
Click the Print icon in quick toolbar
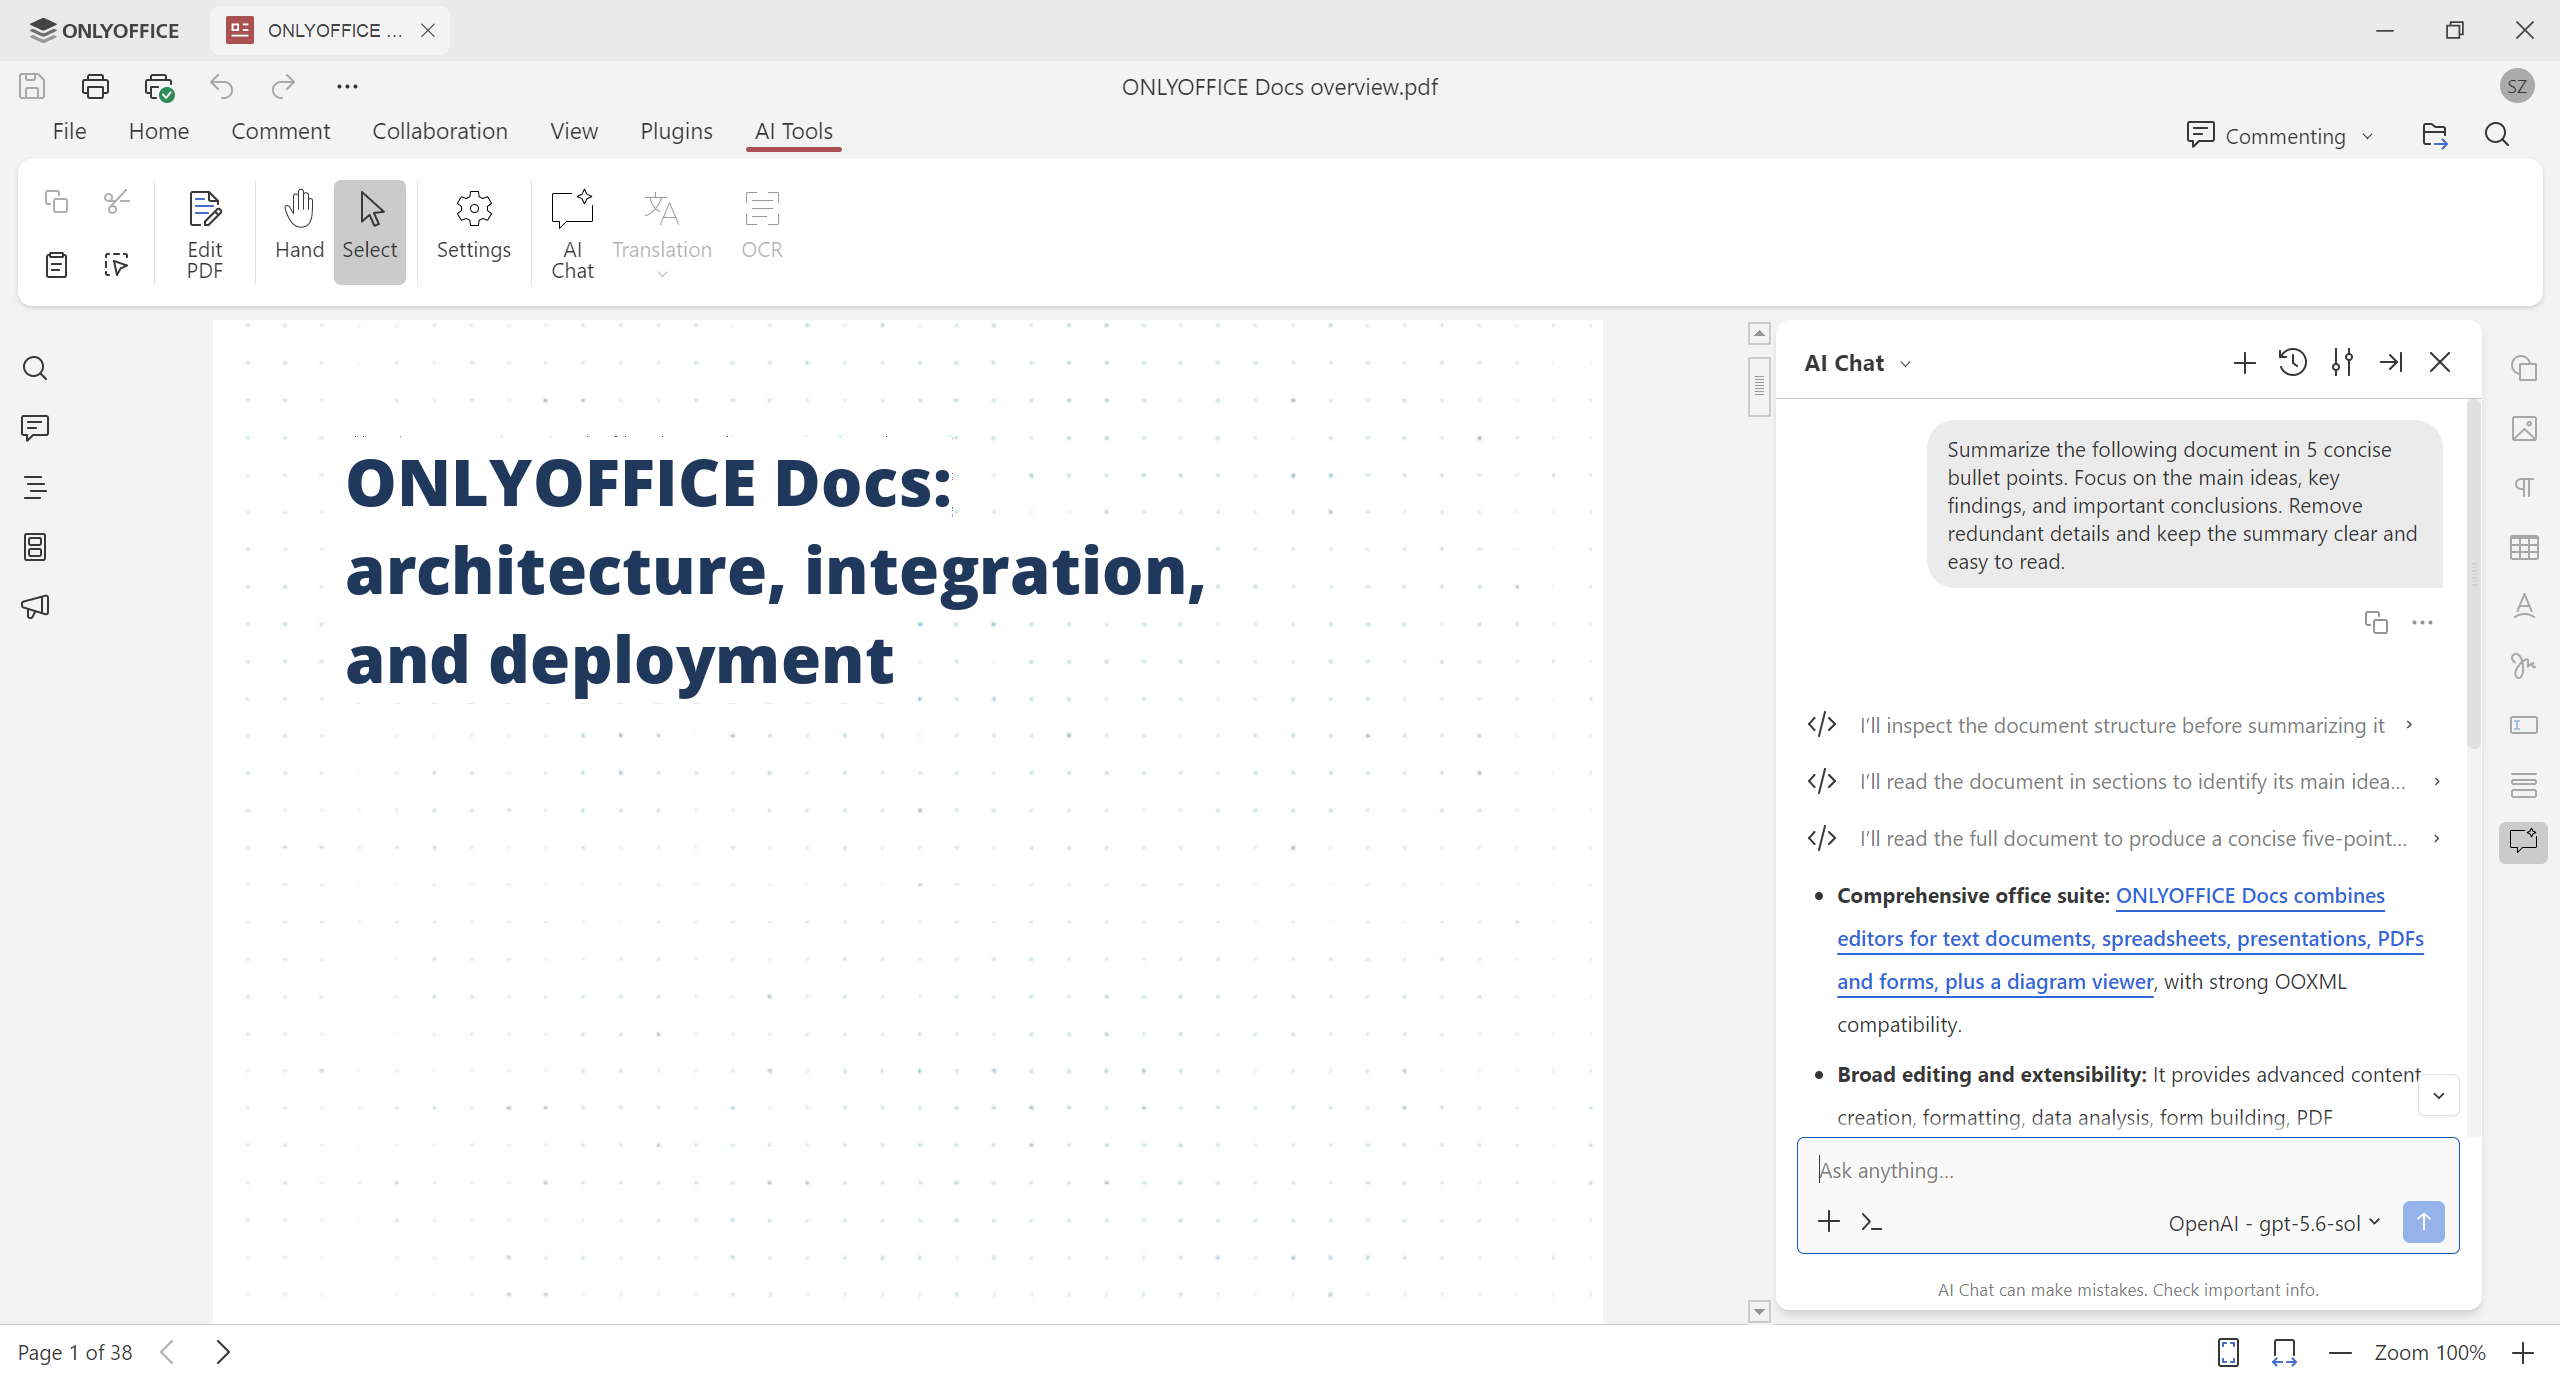pos(95,87)
